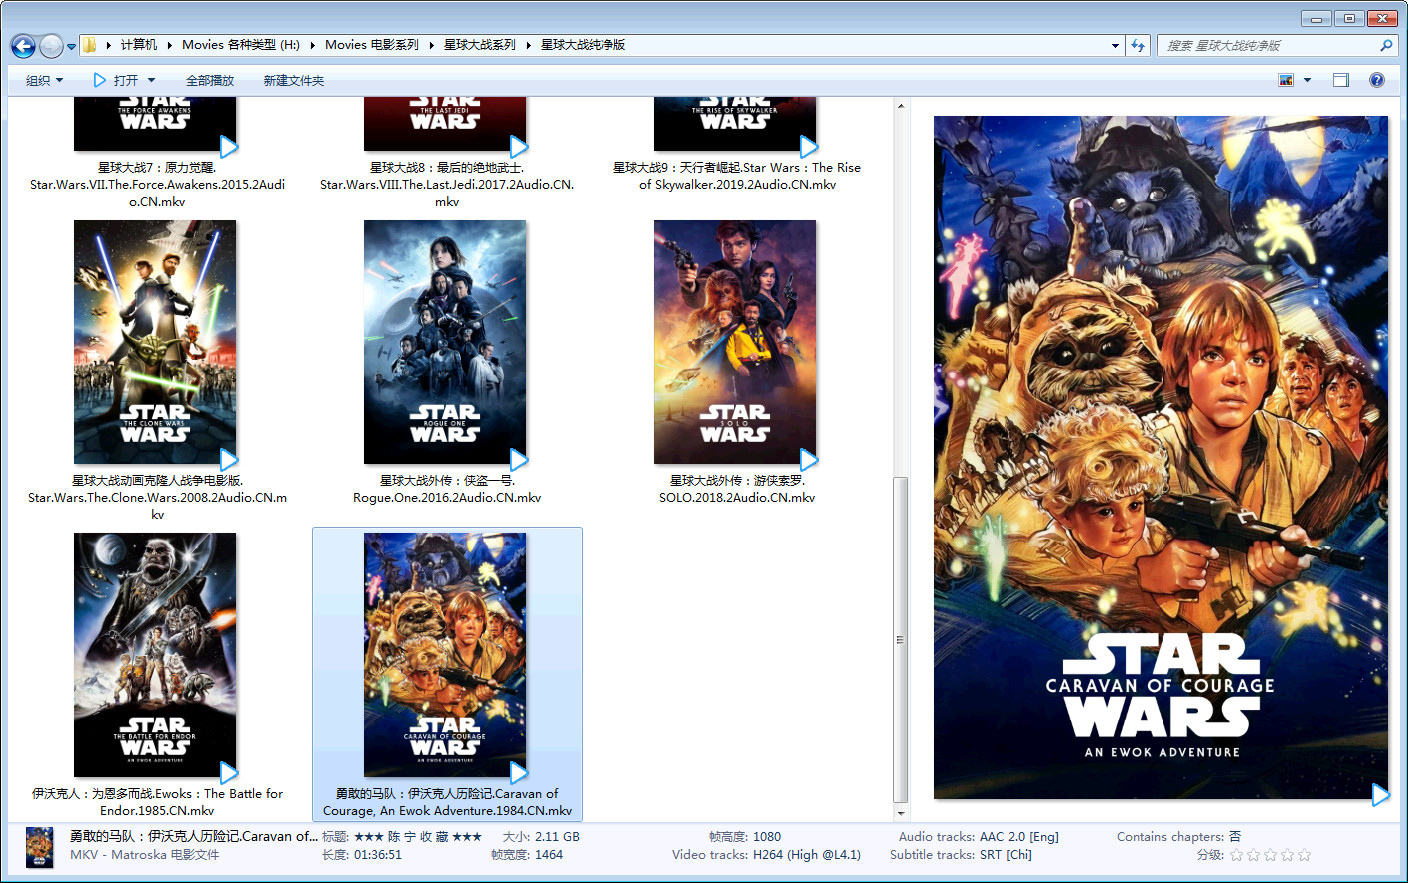Click 星球大战系列 in the breadcrumb path
Screen dimensions: 1408x883
[x=479, y=45]
